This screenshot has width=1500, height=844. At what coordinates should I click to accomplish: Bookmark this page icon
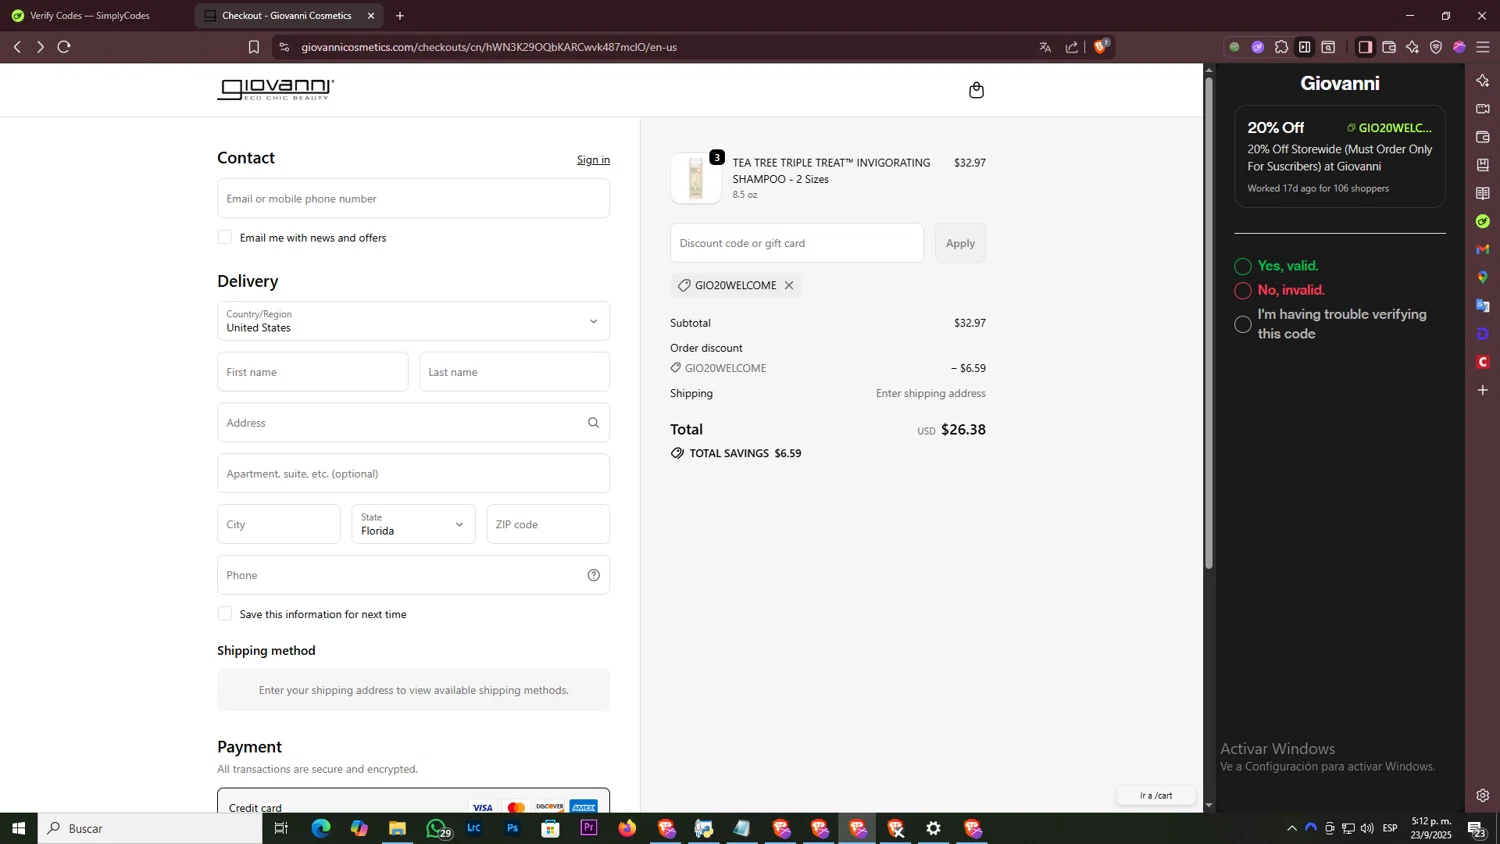(254, 47)
